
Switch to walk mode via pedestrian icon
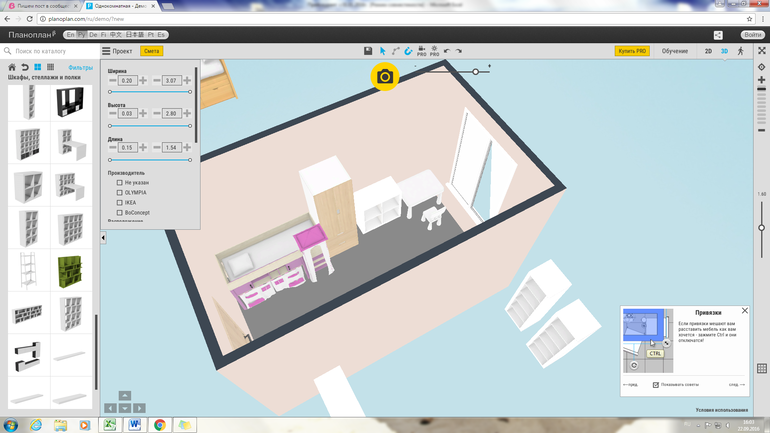[x=741, y=51]
